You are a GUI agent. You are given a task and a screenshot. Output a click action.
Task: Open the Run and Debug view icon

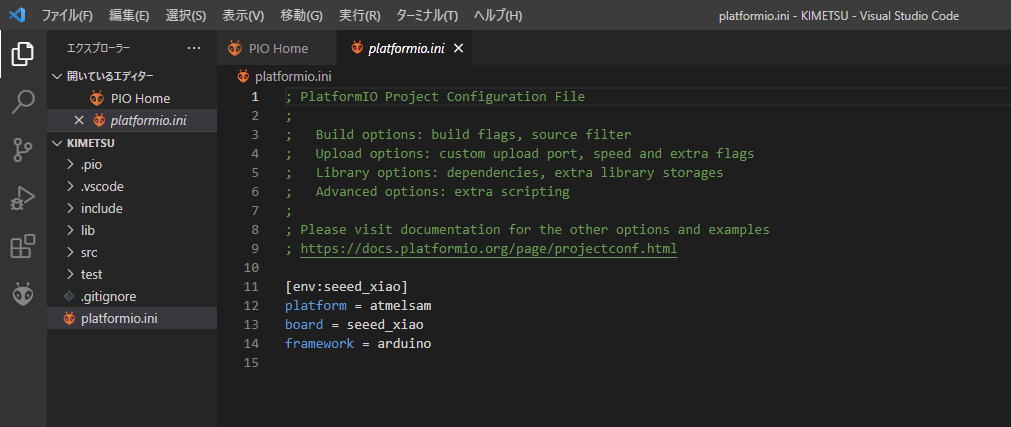pyautogui.click(x=23, y=198)
